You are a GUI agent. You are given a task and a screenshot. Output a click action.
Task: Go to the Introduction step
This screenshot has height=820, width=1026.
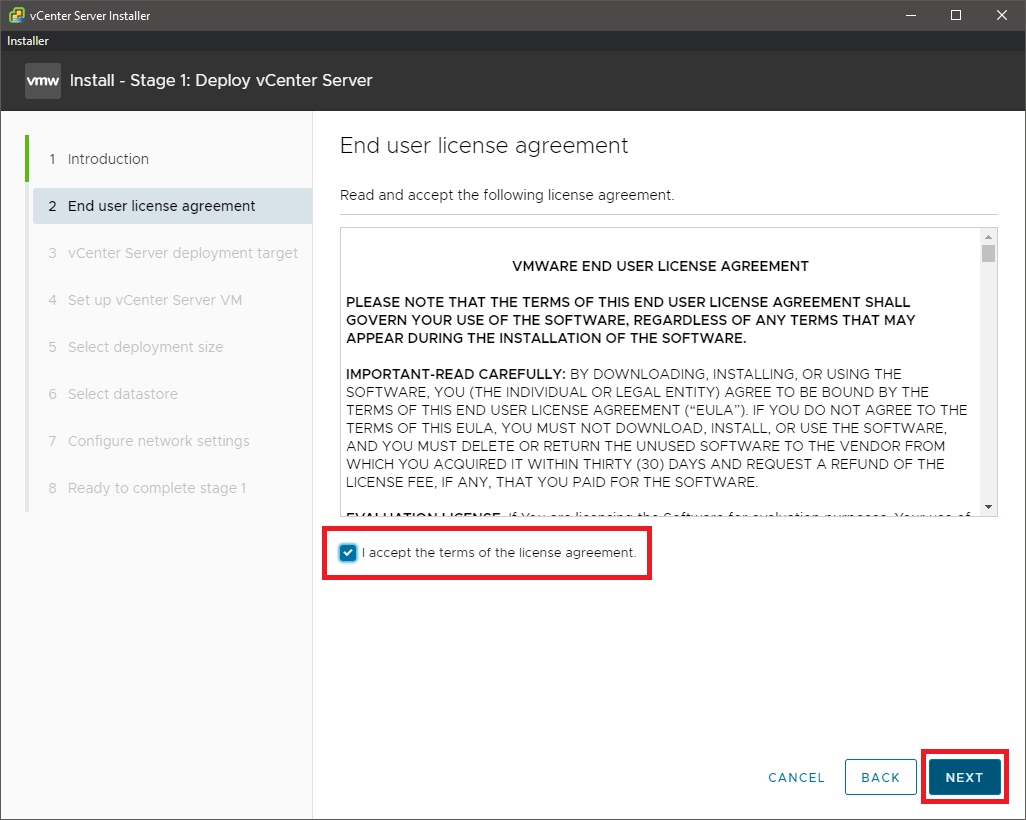pos(108,159)
